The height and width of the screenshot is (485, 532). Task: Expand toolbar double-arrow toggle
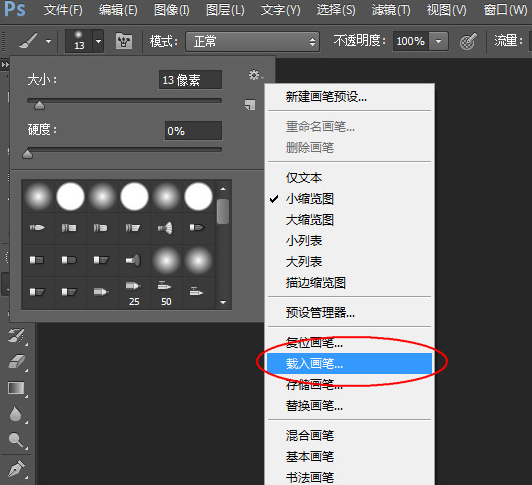[x=5, y=64]
